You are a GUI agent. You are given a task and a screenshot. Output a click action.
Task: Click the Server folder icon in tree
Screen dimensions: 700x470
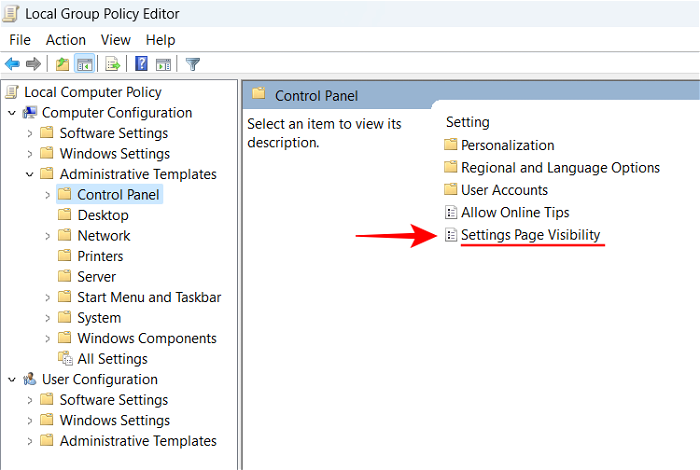(x=65, y=276)
